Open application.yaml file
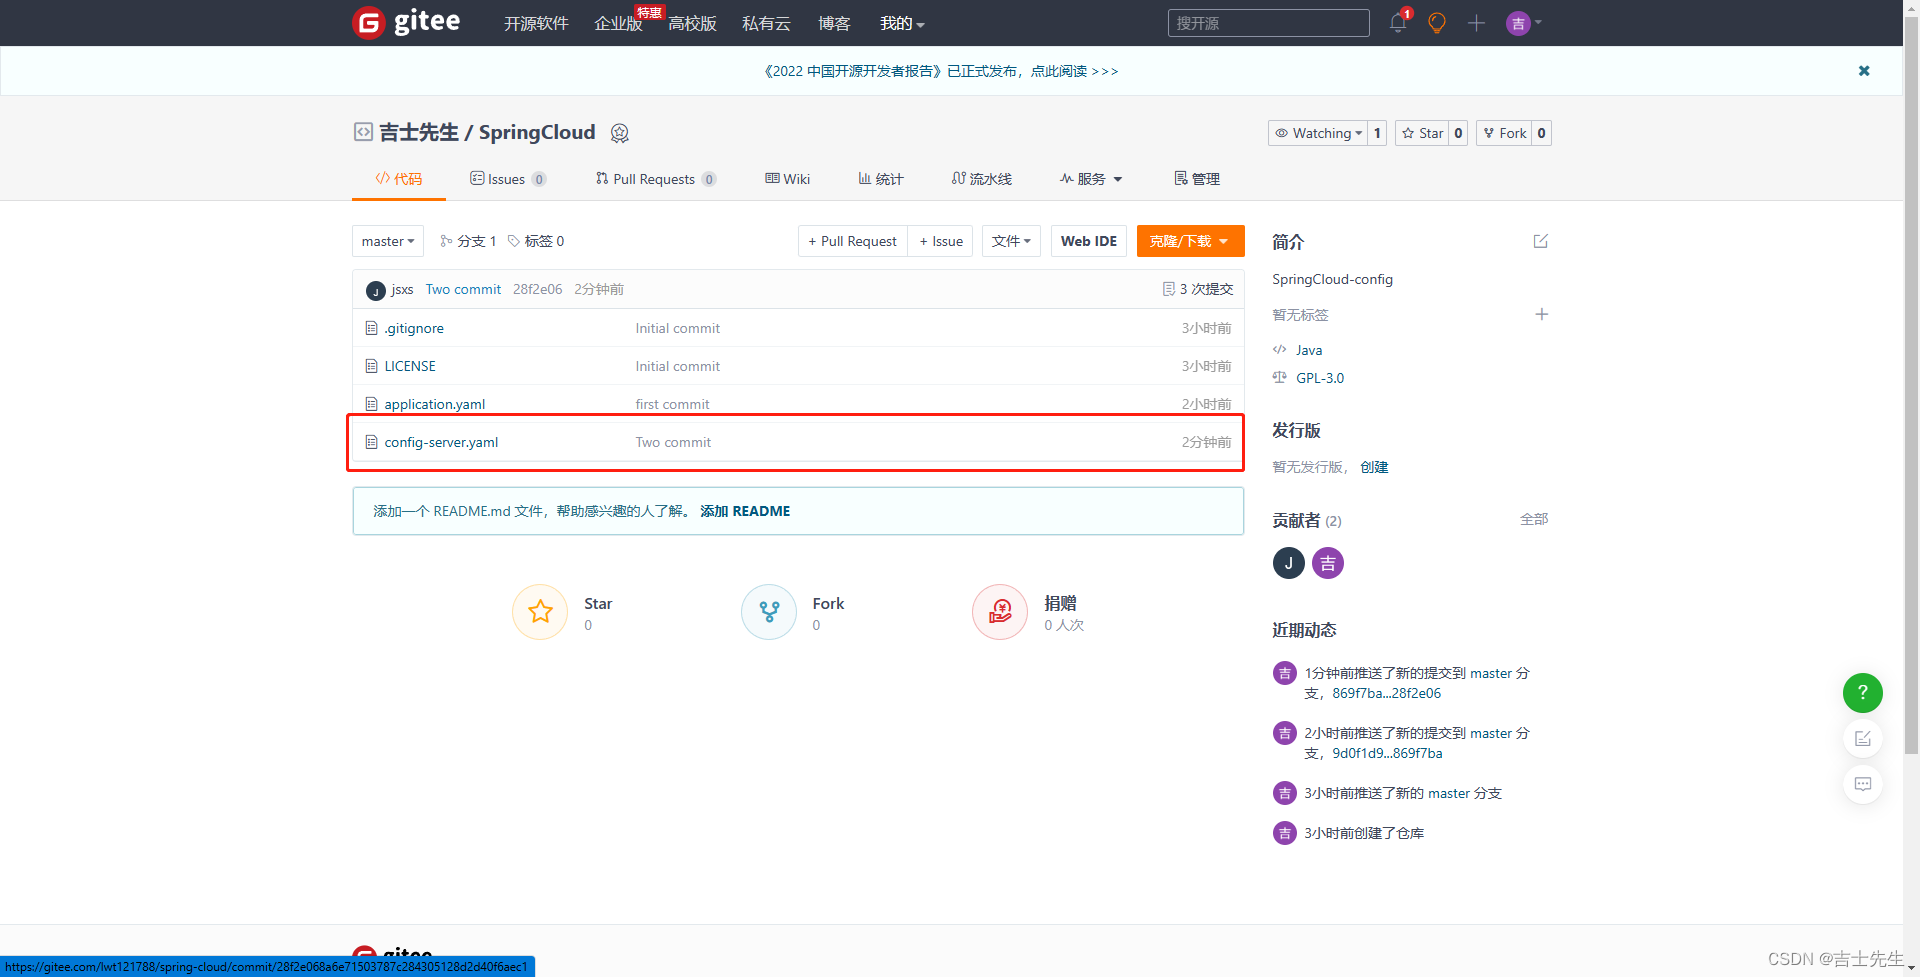Viewport: 1920px width, 977px height. [x=434, y=404]
